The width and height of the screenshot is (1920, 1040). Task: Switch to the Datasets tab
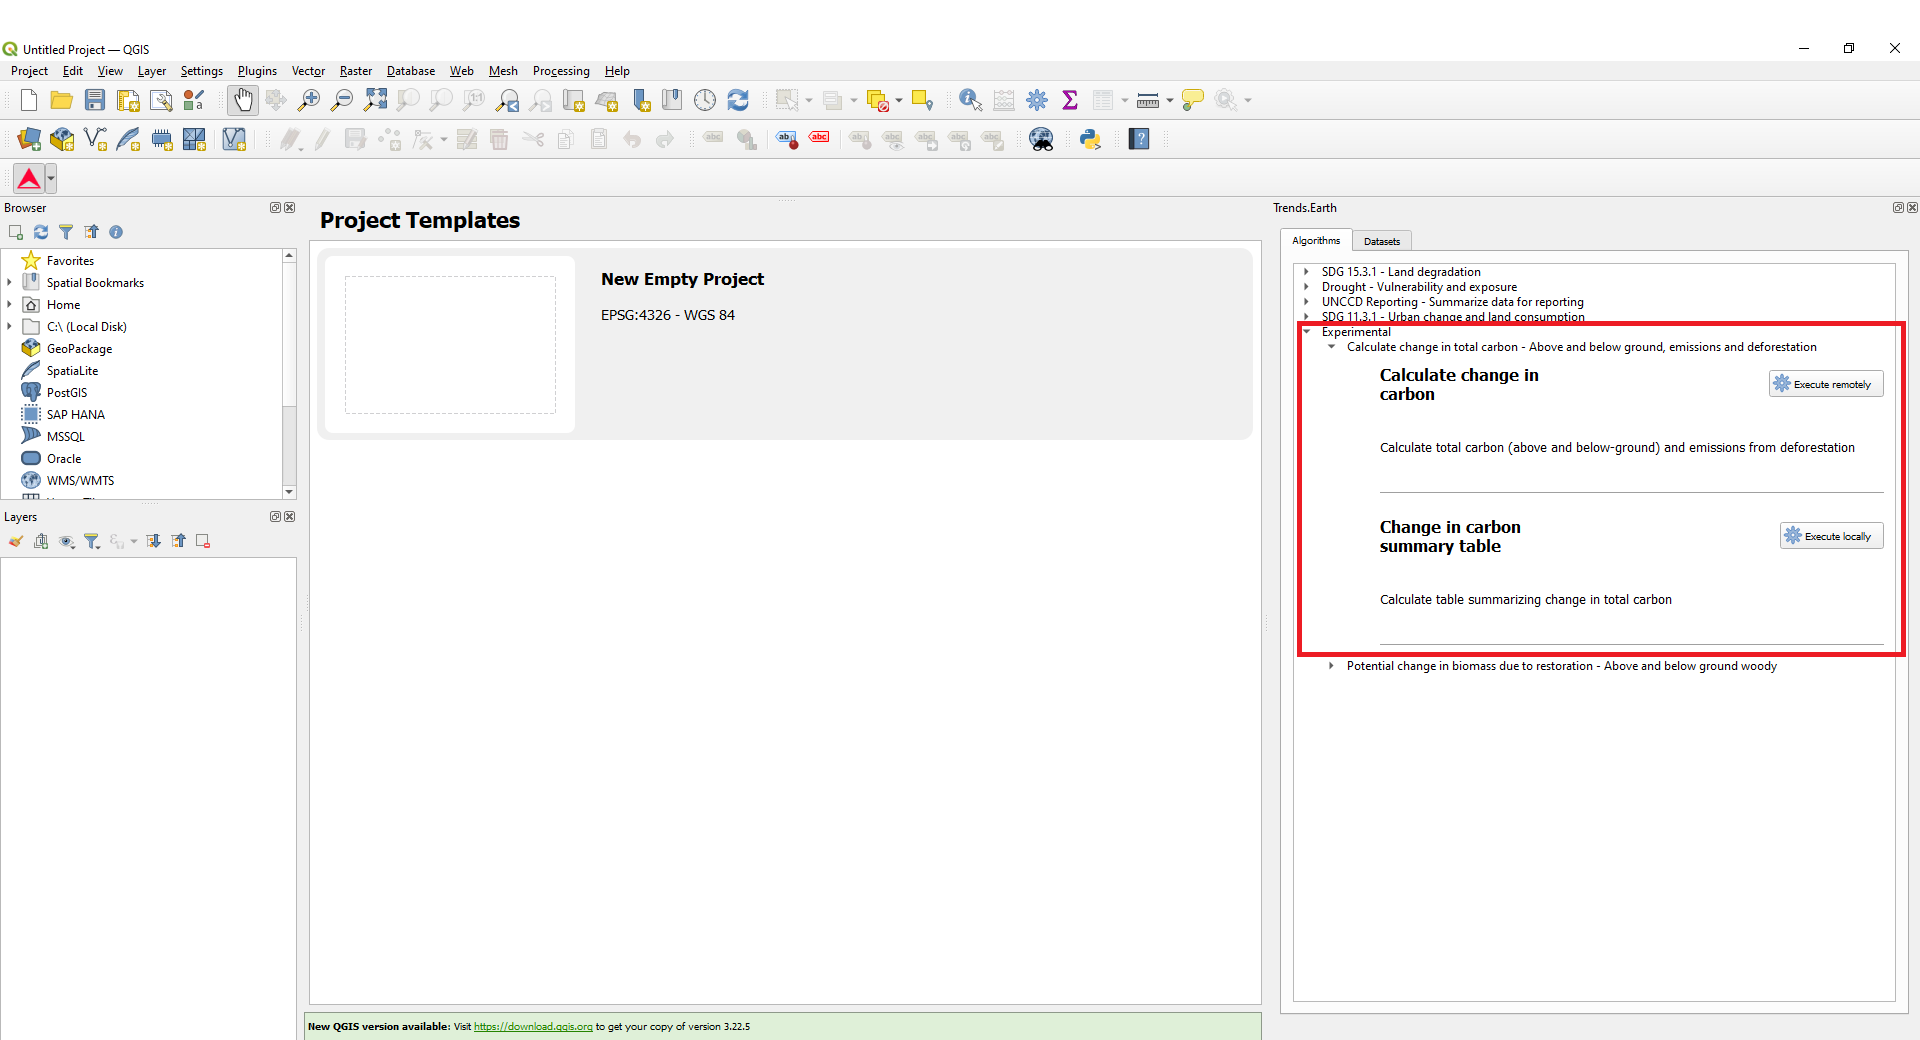[x=1381, y=241]
